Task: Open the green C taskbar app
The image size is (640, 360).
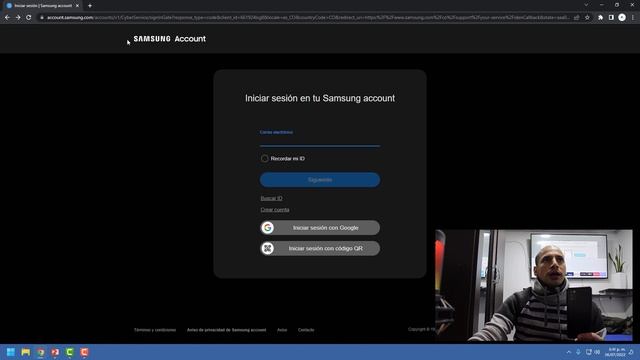Action: click(70, 352)
